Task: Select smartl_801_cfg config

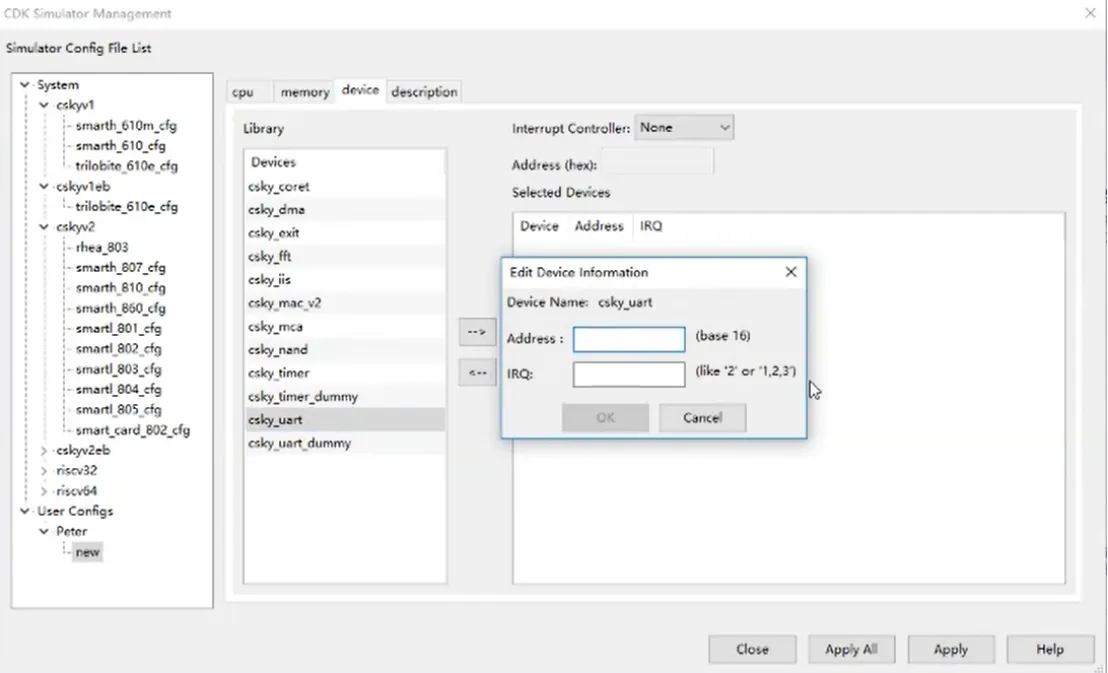Action: pyautogui.click(x=118, y=329)
